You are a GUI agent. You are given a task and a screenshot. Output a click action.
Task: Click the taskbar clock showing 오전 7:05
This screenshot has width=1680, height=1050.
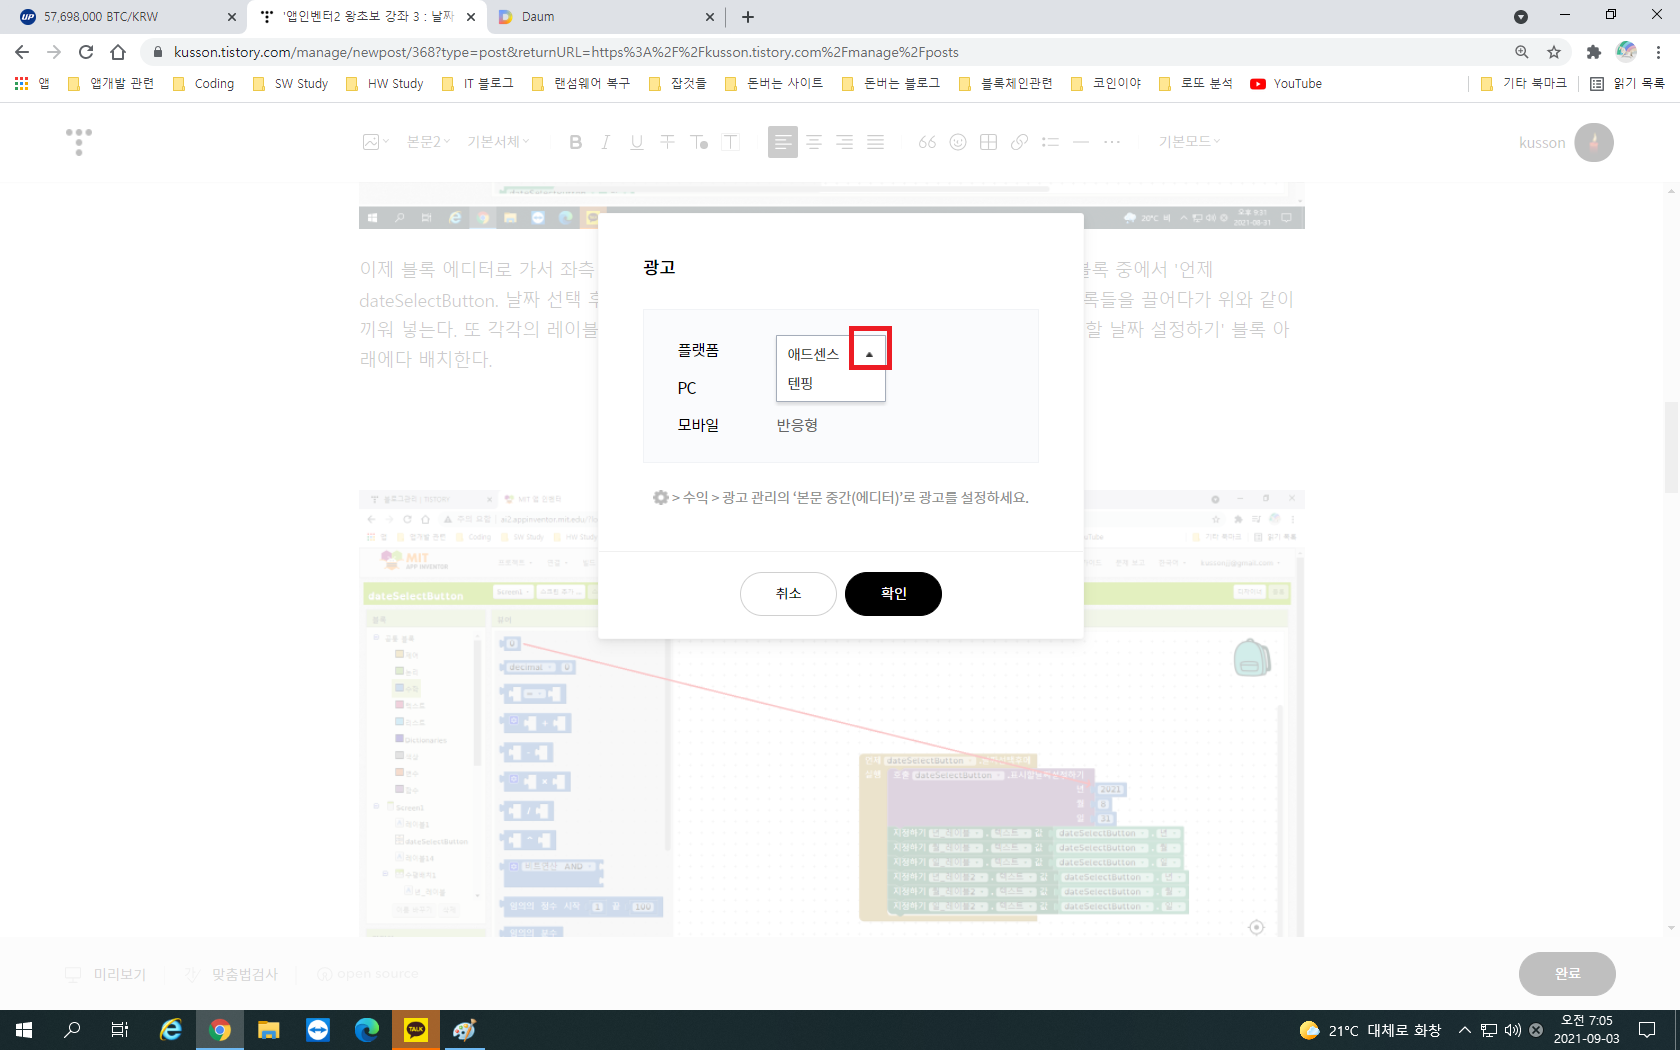click(1586, 1030)
